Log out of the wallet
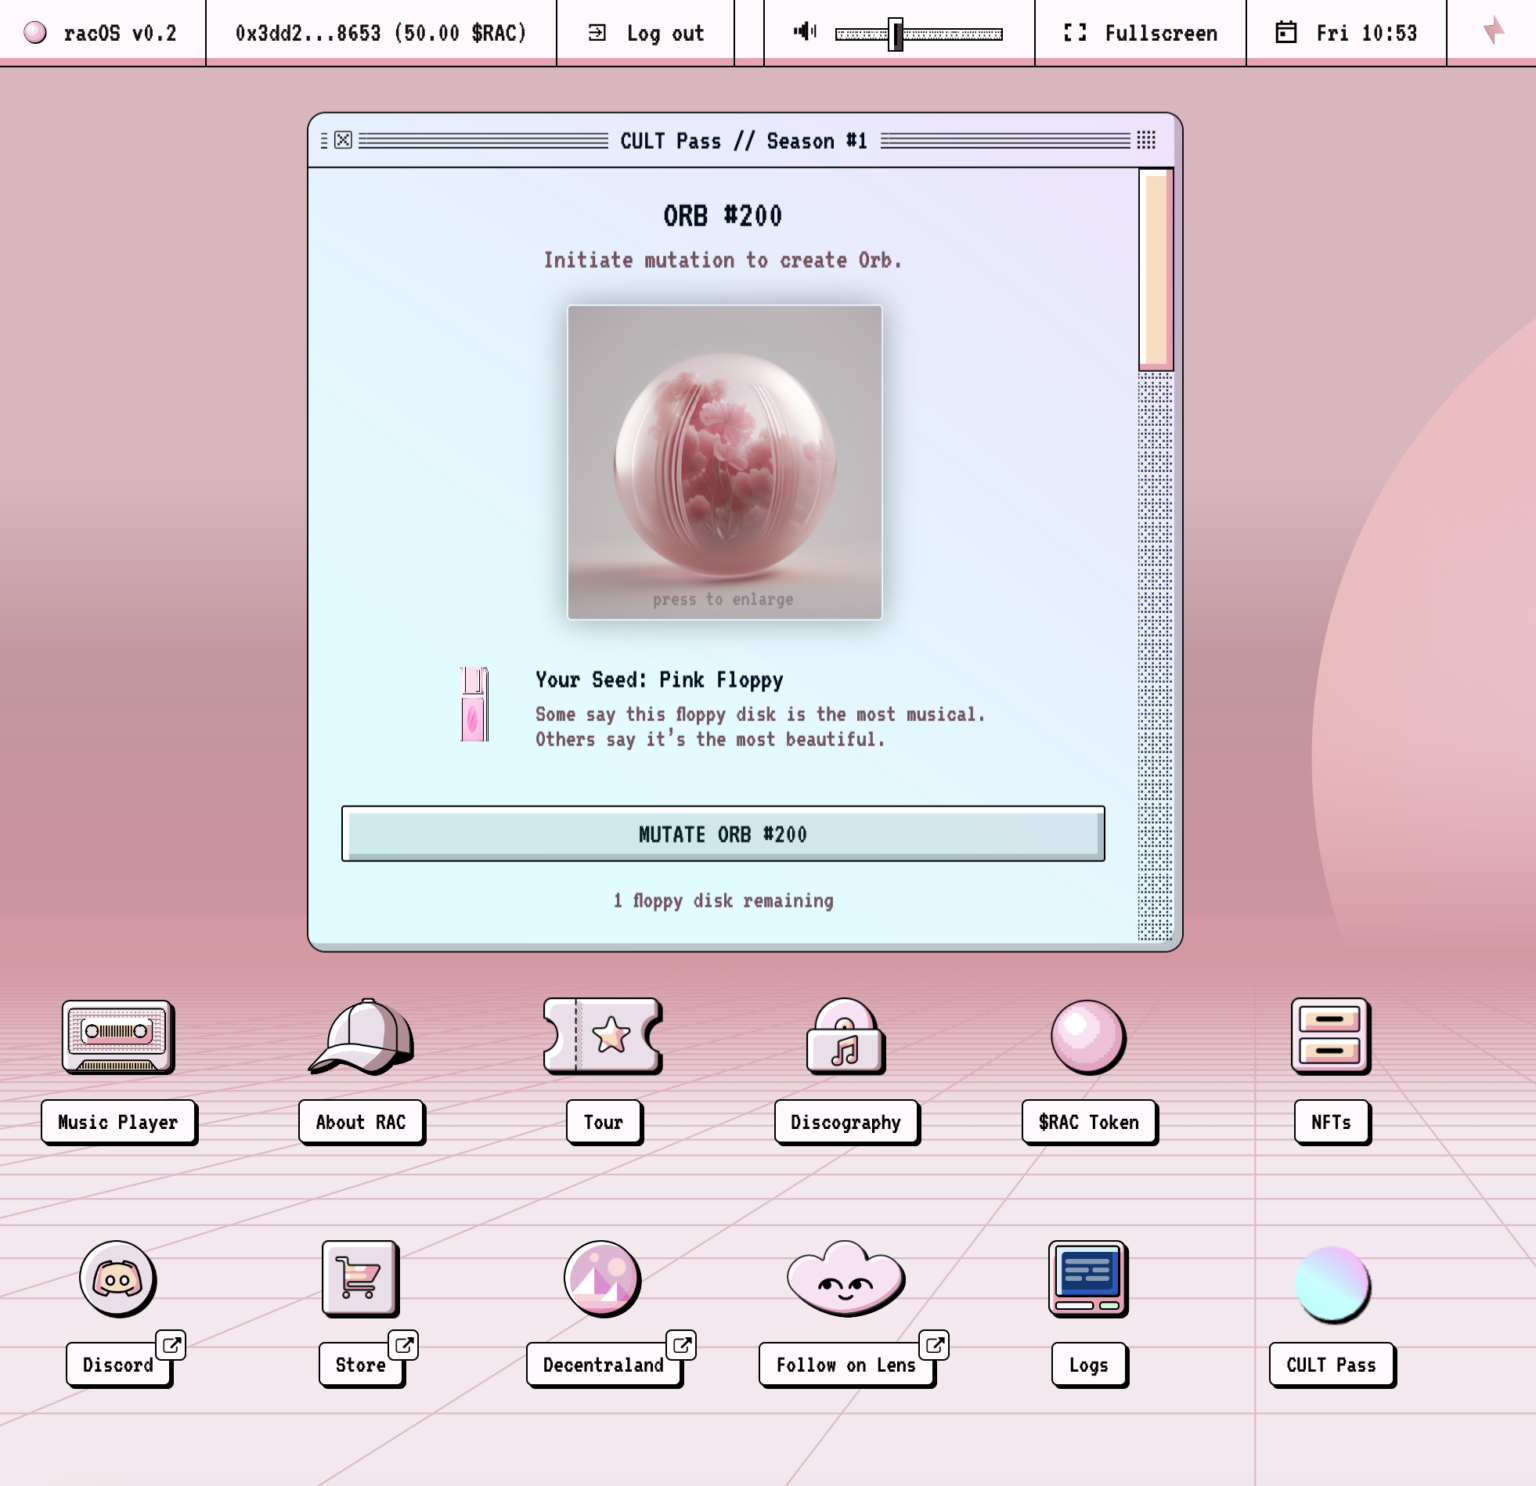 647,33
